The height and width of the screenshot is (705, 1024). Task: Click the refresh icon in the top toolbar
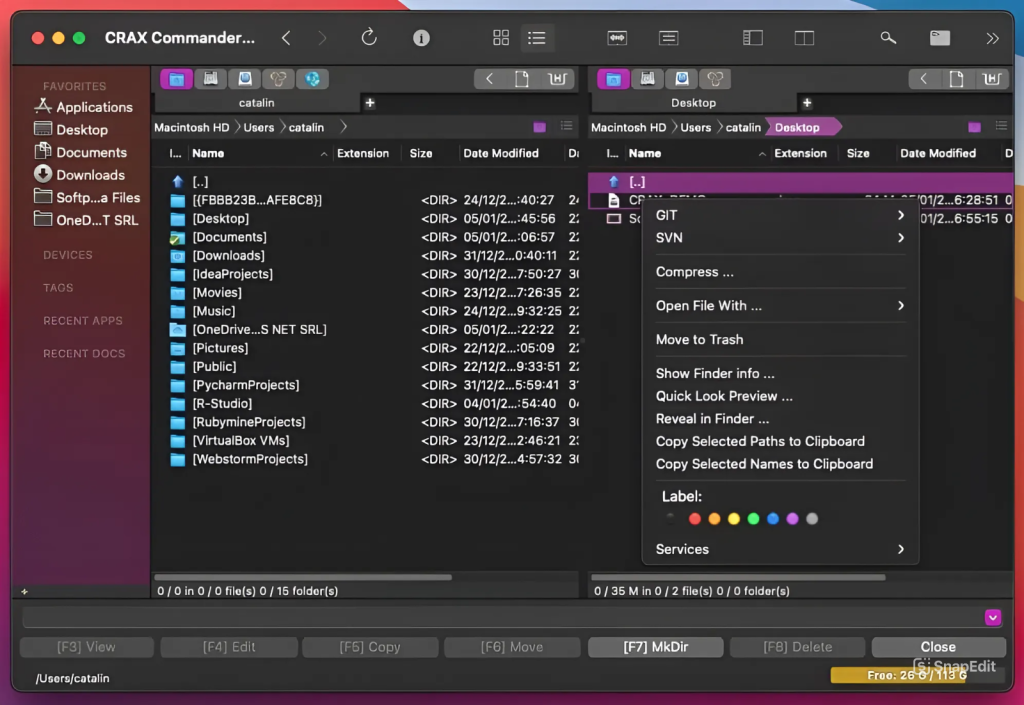pos(369,38)
